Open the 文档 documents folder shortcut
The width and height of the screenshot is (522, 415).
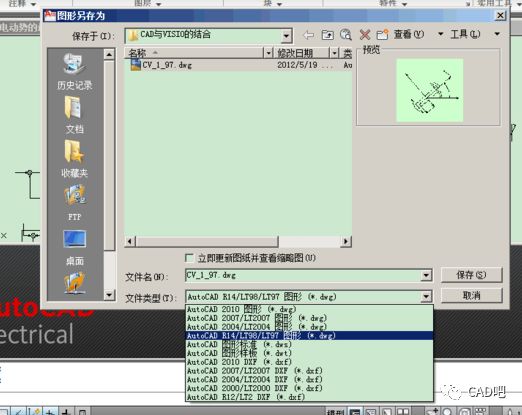tap(74, 115)
